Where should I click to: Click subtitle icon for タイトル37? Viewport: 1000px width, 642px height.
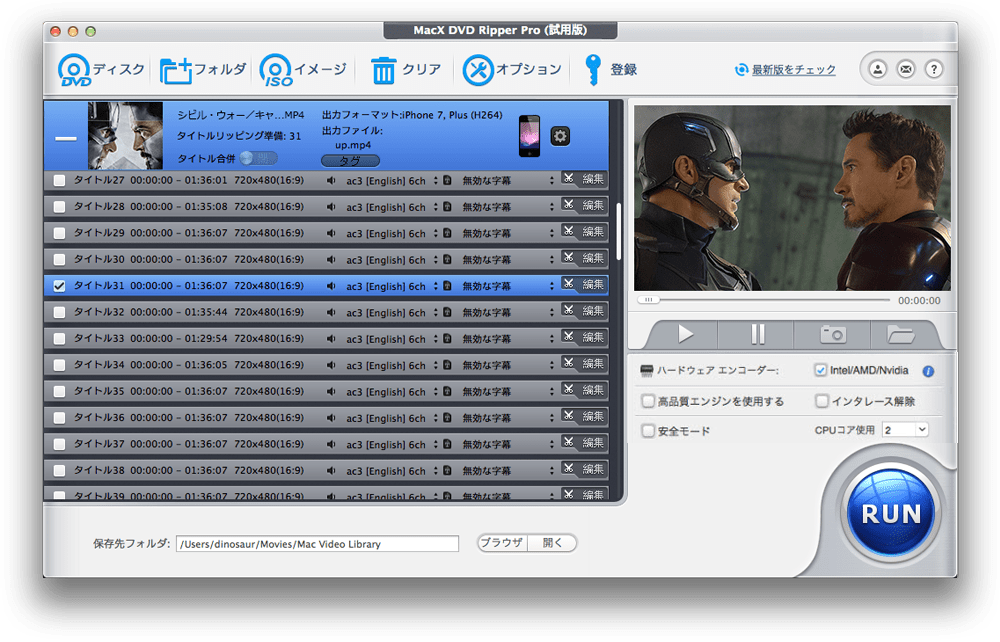[x=447, y=444]
